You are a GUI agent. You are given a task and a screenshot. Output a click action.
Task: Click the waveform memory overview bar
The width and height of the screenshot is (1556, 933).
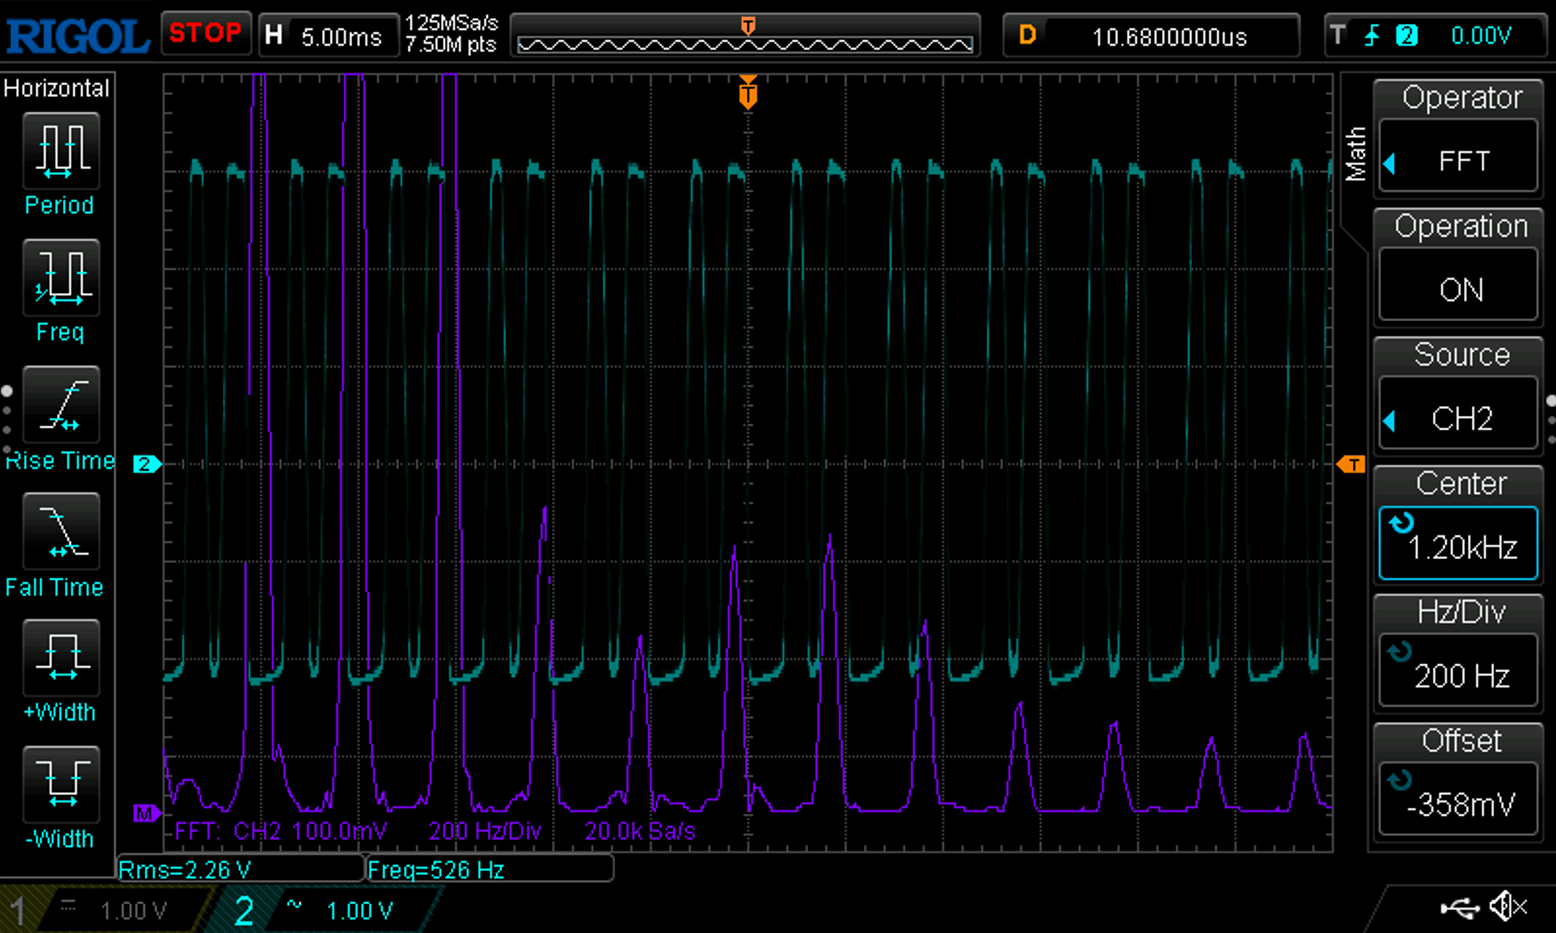[x=745, y=36]
